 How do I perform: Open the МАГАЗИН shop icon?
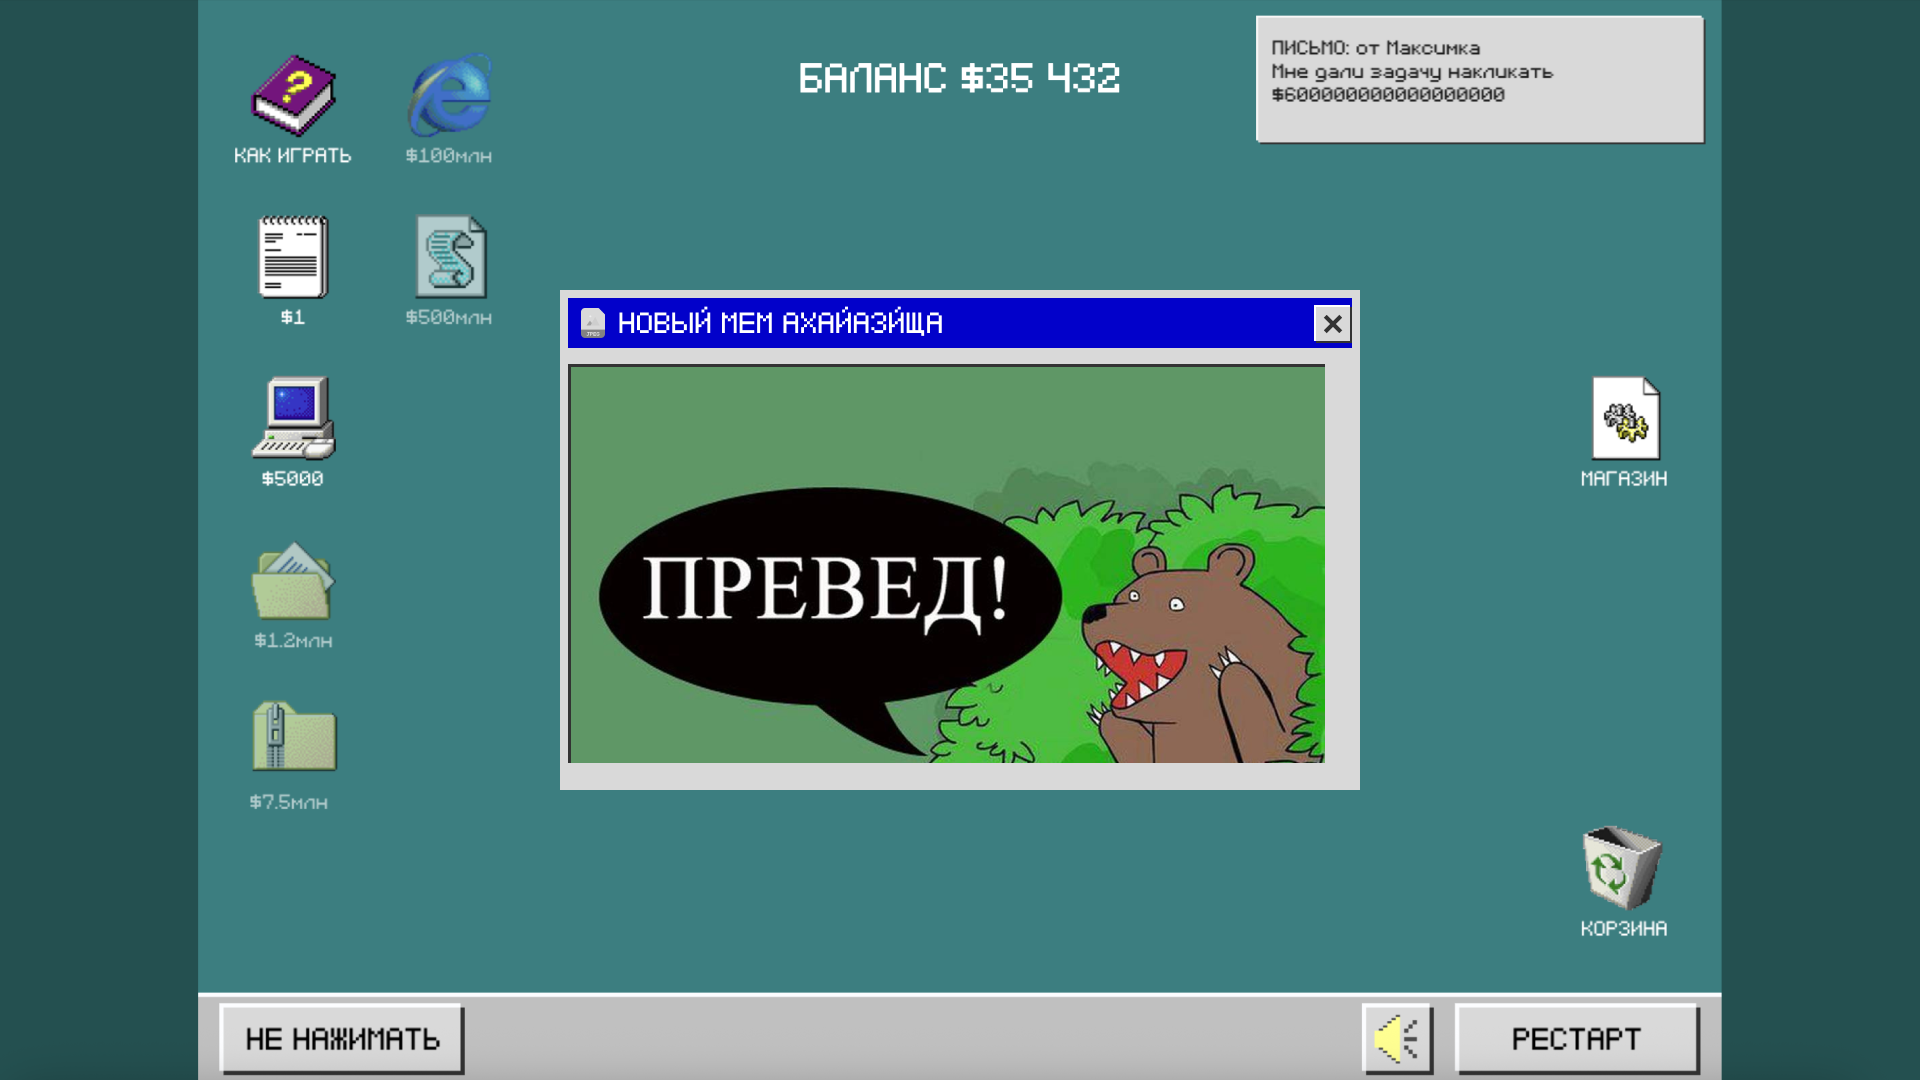point(1625,418)
